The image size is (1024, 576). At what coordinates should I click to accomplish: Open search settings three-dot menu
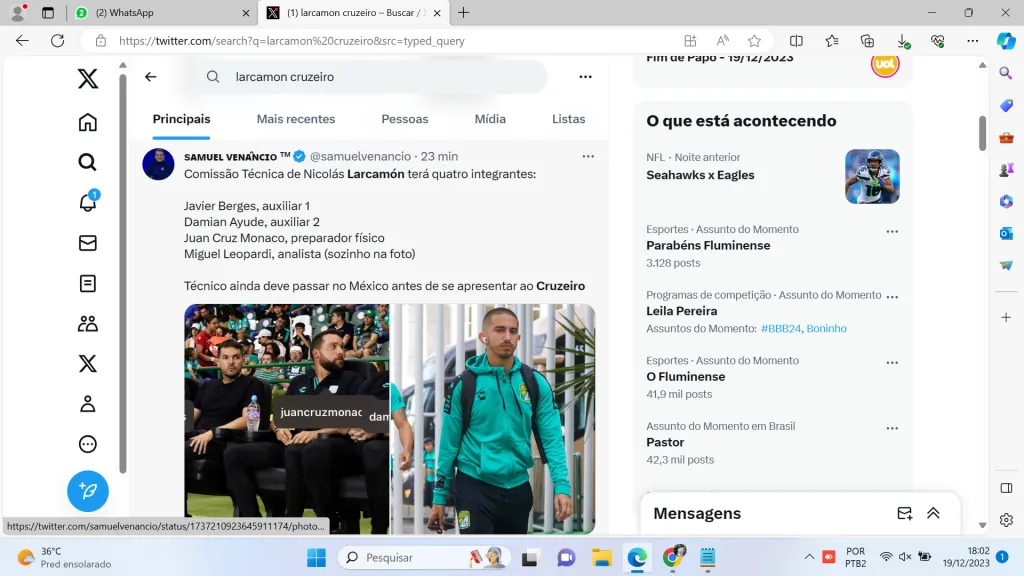pos(585,77)
